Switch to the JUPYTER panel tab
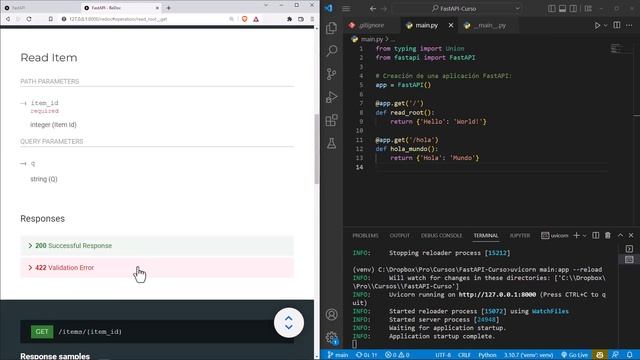 pos(520,236)
